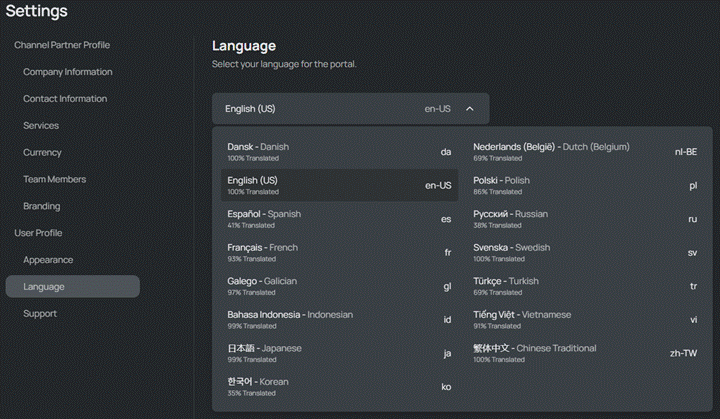Choose Japanese language option
The width and height of the screenshot is (720, 419).
tap(339, 353)
